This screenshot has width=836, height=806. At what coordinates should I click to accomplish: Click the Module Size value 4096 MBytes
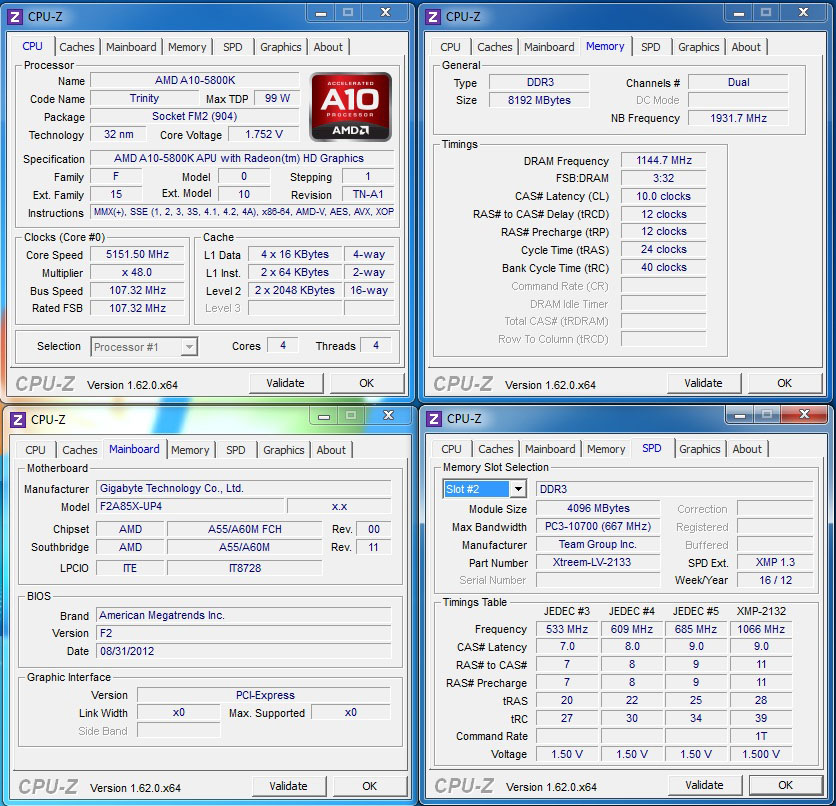pyautogui.click(x=598, y=509)
